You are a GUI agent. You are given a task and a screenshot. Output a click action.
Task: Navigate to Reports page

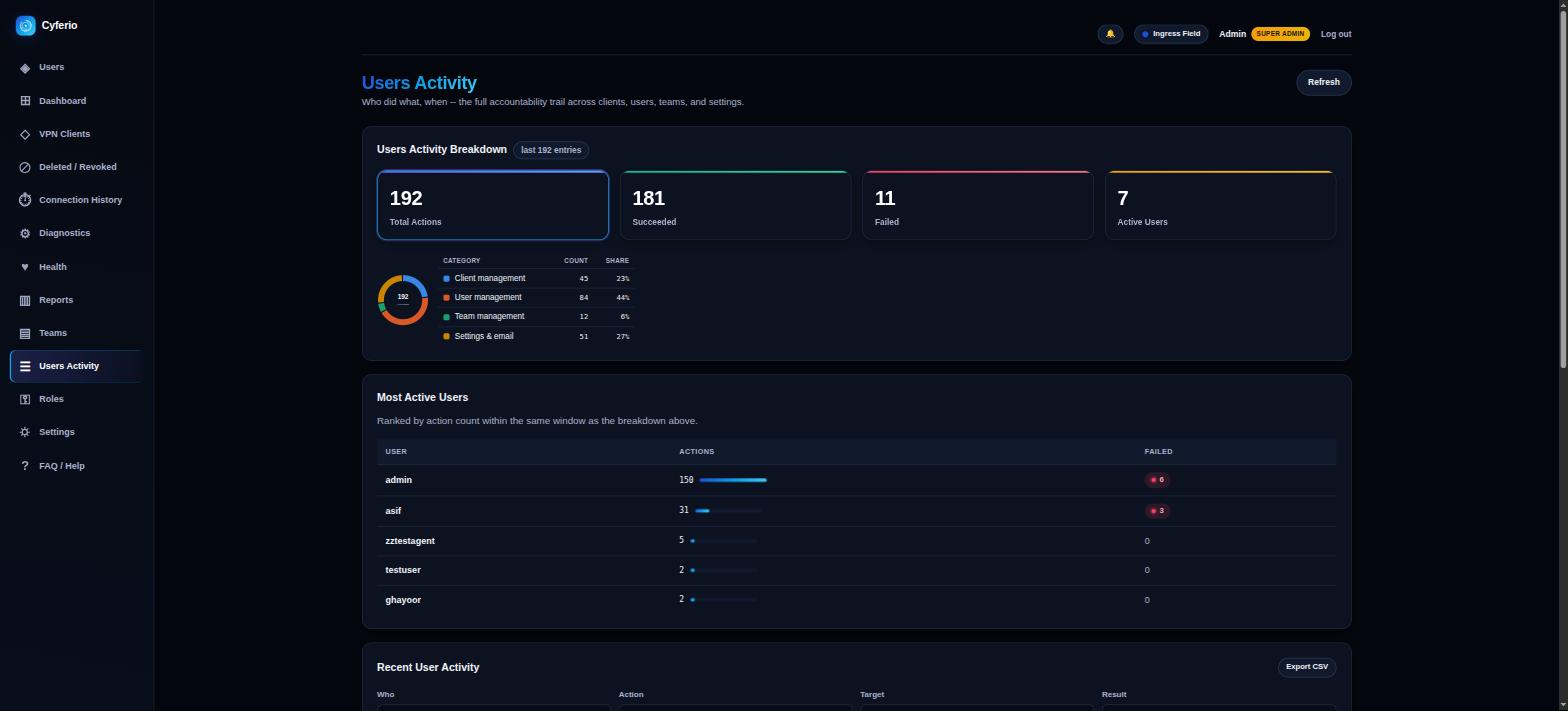click(x=76, y=300)
